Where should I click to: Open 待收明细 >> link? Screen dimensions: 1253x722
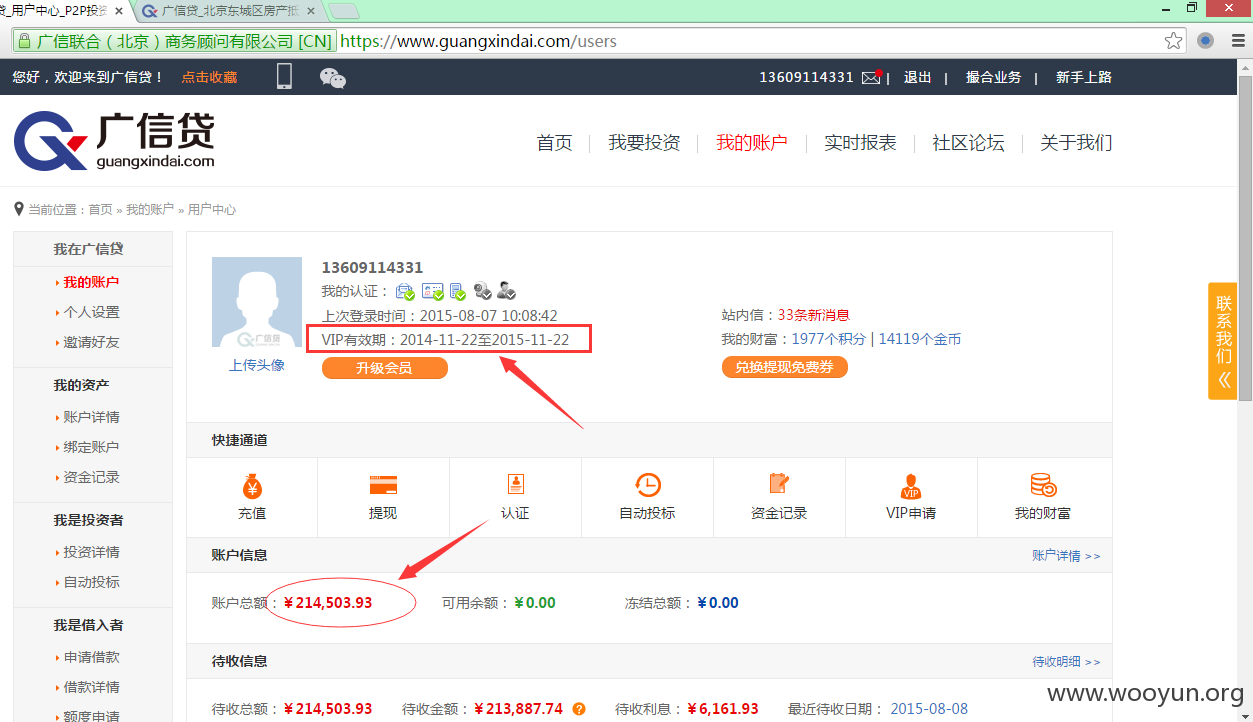tap(1066, 662)
